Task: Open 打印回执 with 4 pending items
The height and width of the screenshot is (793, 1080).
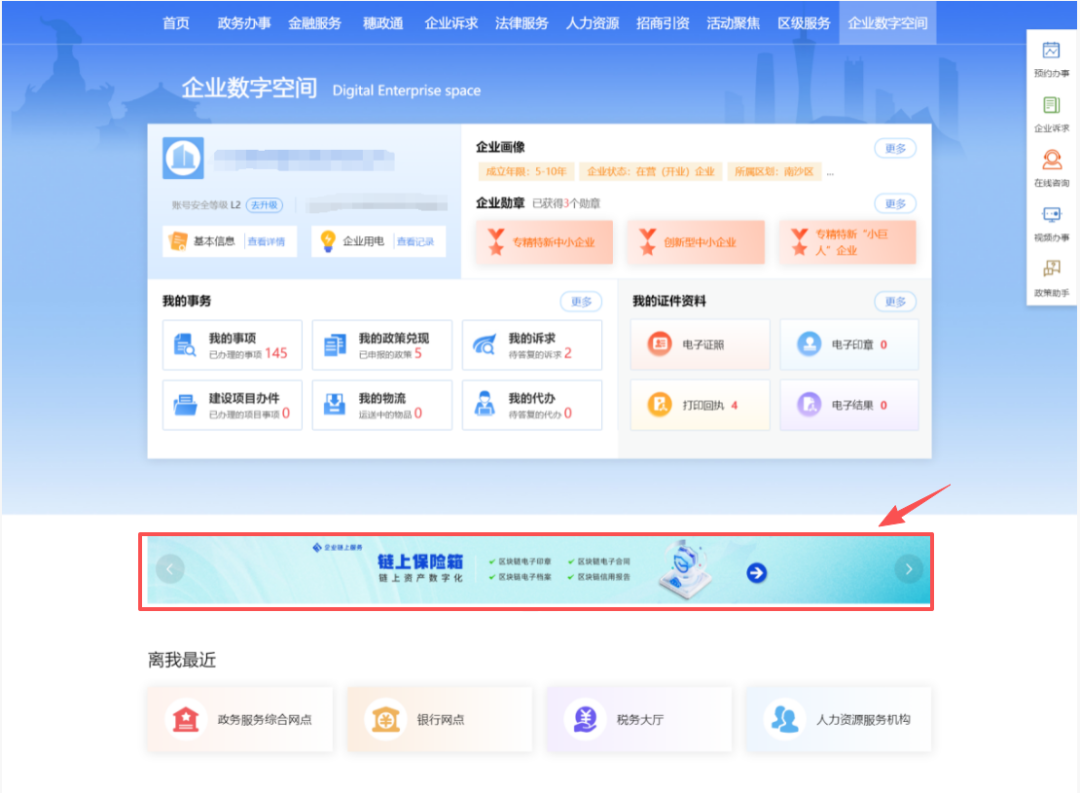Action: click(699, 405)
